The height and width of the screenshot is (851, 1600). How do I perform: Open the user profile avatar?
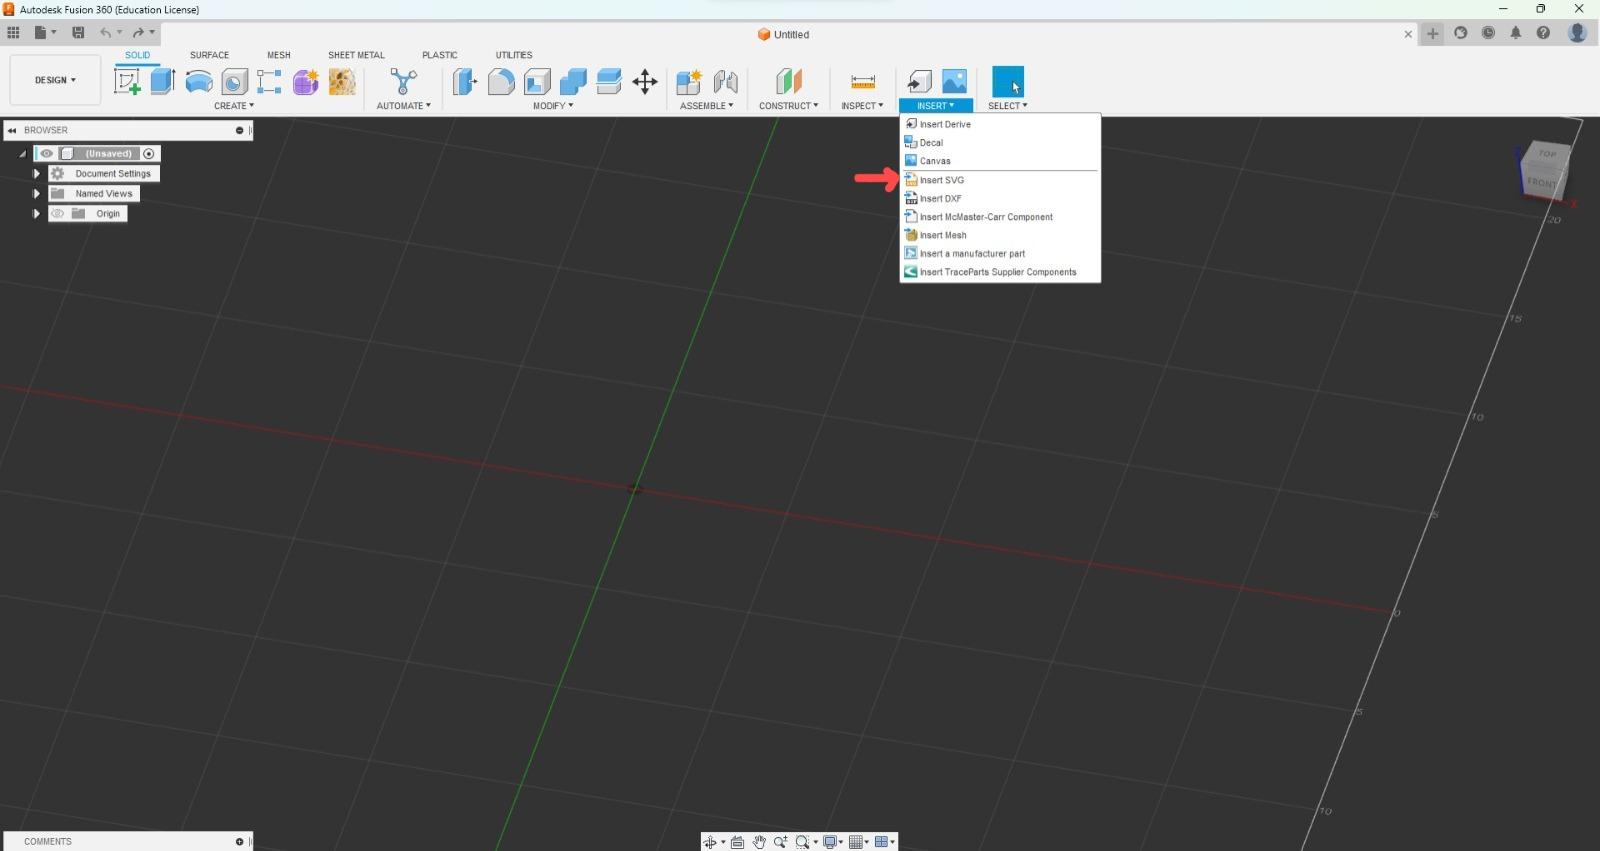tap(1577, 33)
